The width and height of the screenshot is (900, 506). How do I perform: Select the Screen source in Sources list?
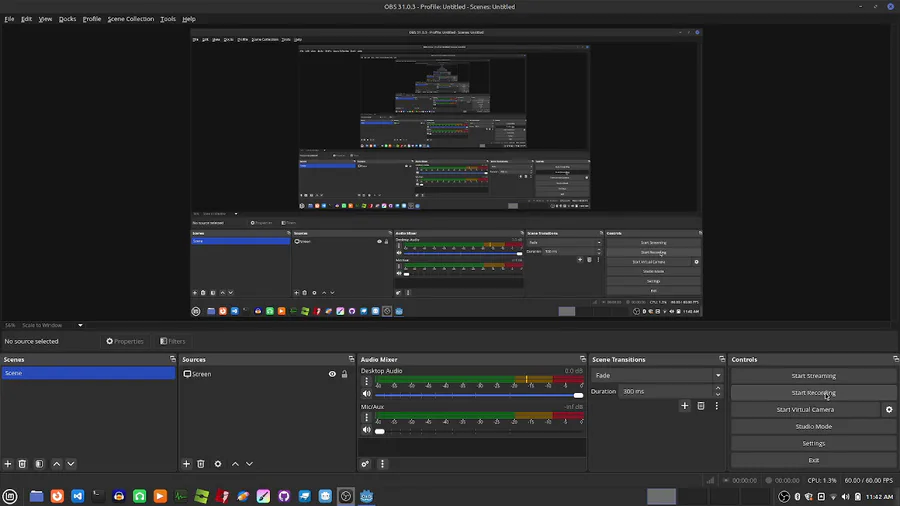pyautogui.click(x=265, y=374)
